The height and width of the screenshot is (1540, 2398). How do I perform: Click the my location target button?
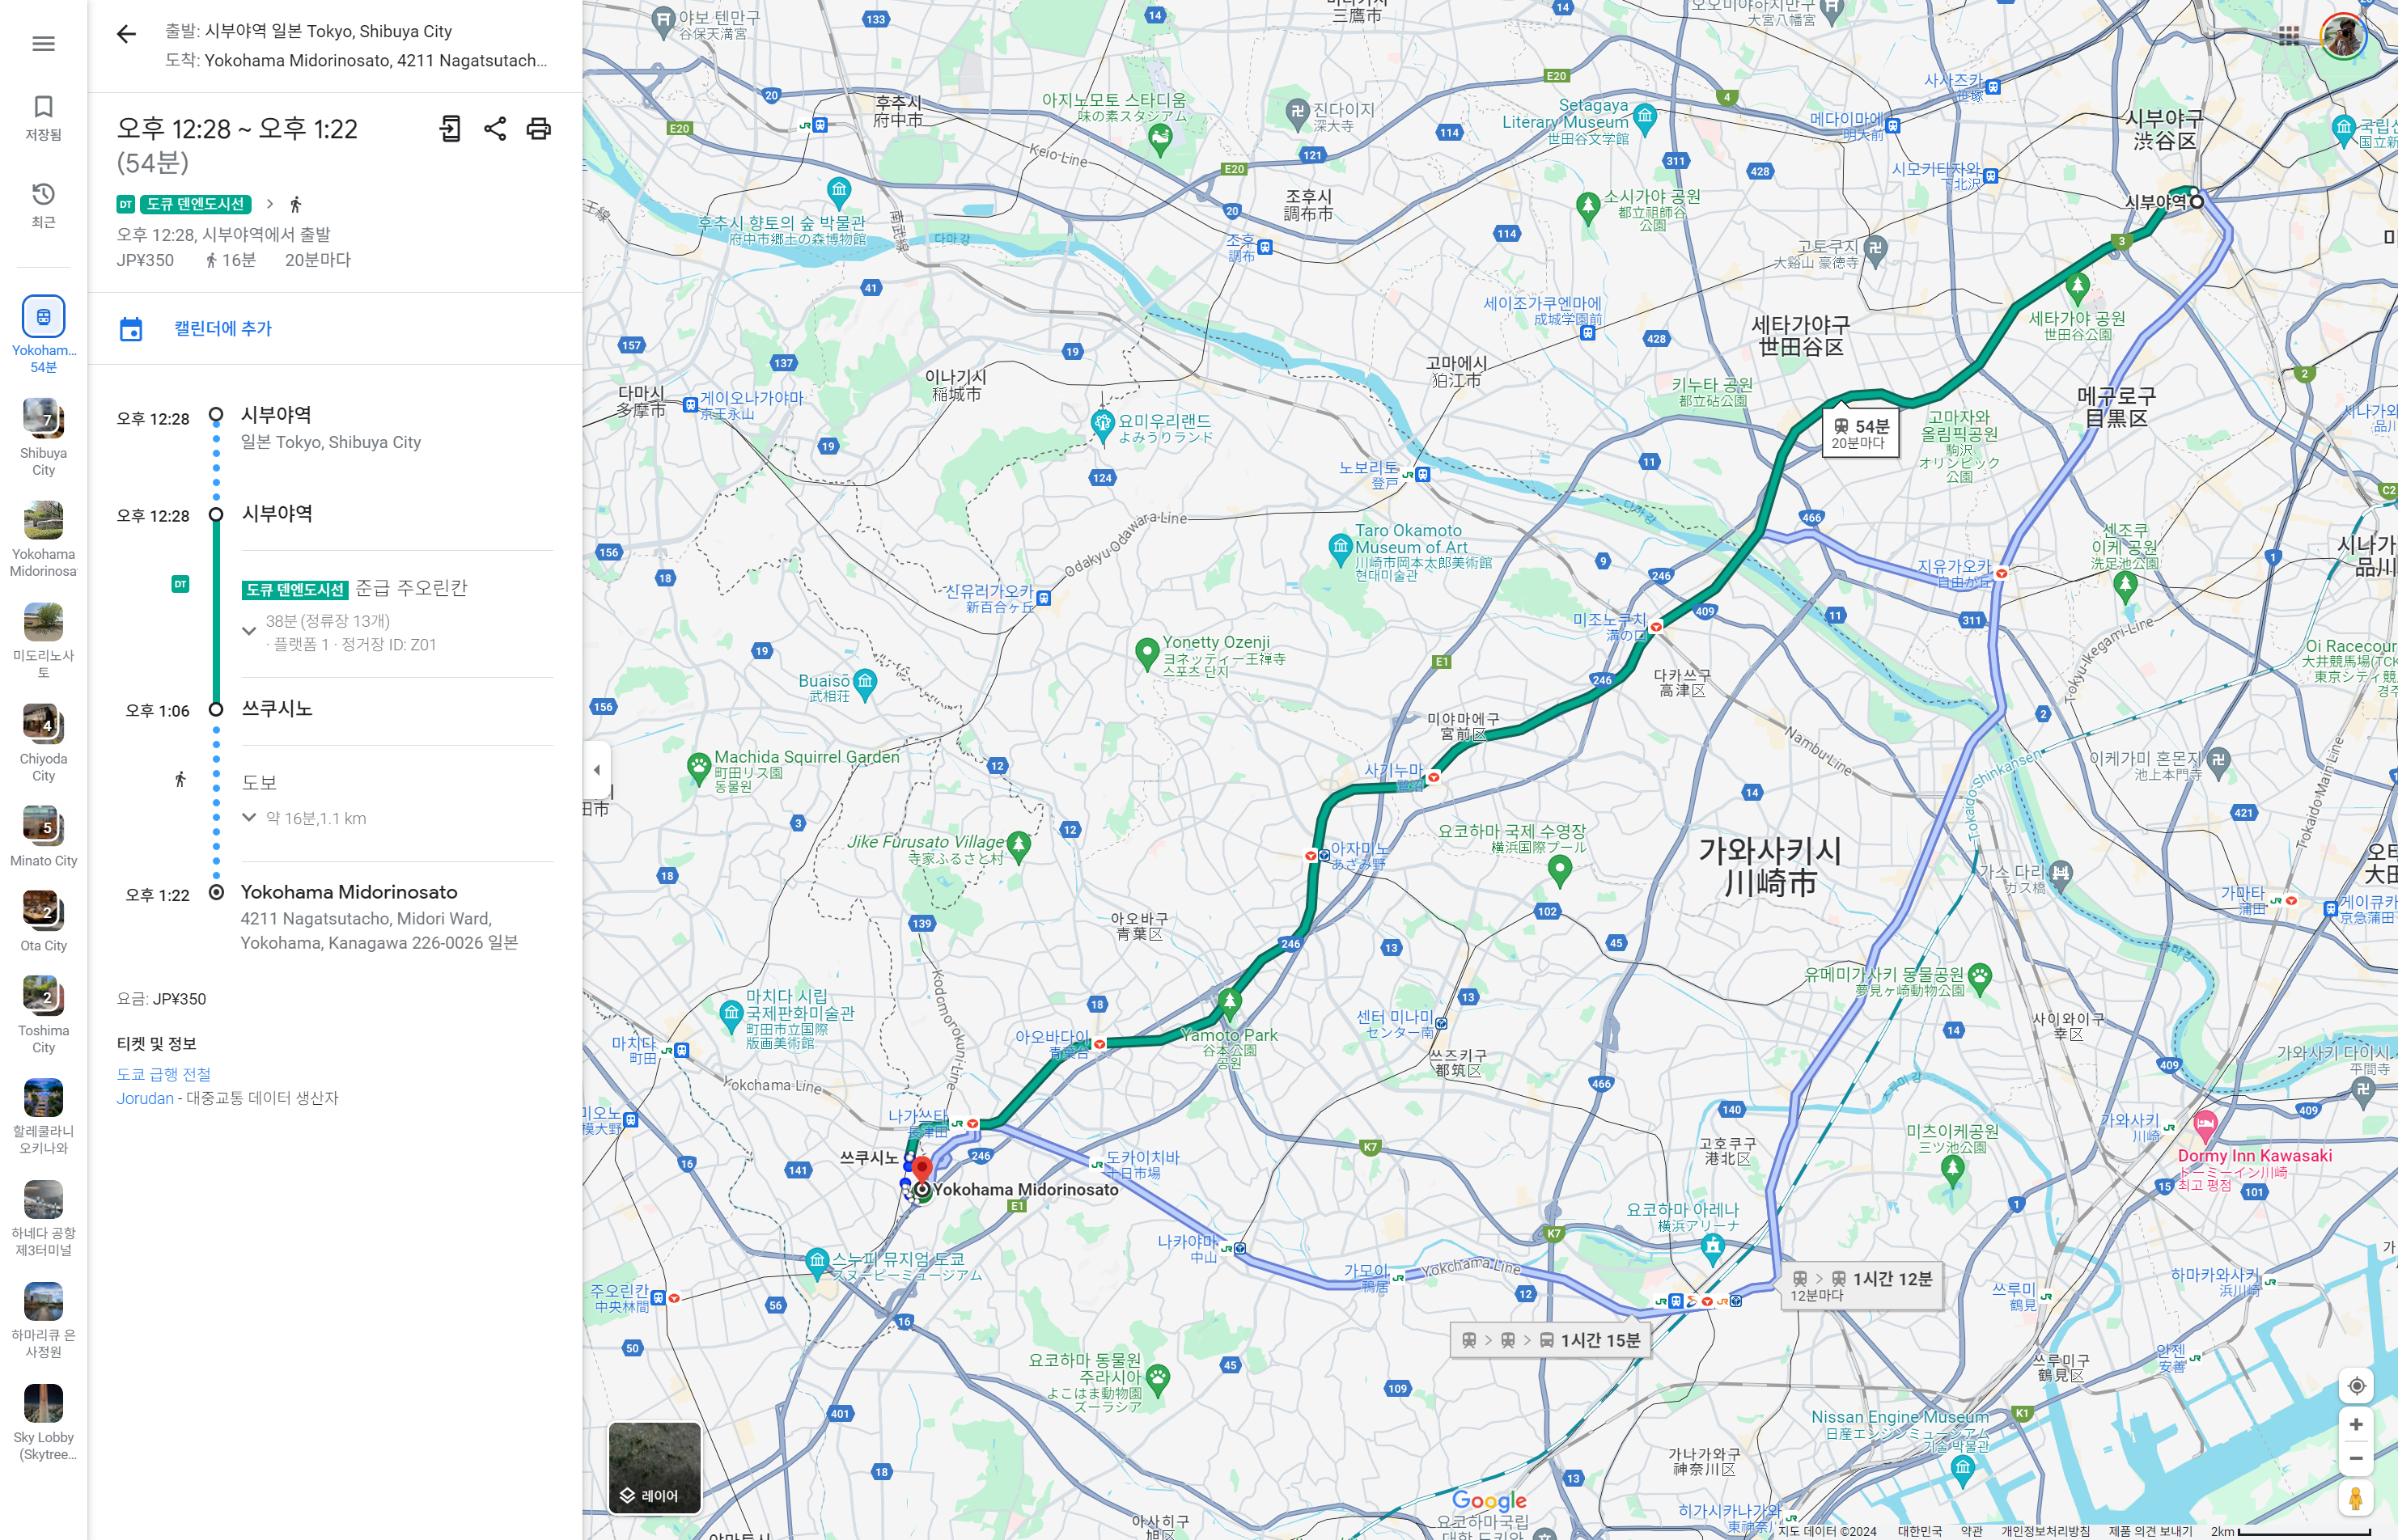click(x=2356, y=1386)
